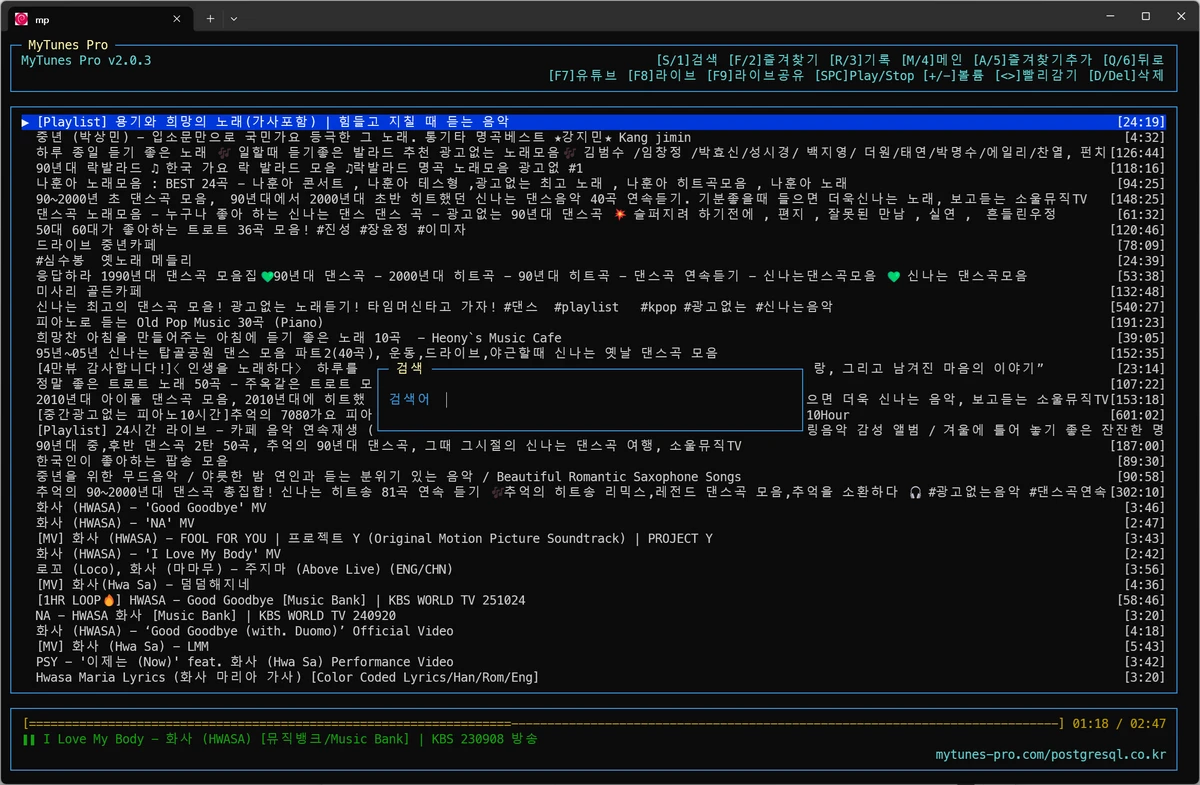Select PSY '이제는 (Now)' feat. 화사 row
Screen dimensions: 1200x785
coord(593,662)
